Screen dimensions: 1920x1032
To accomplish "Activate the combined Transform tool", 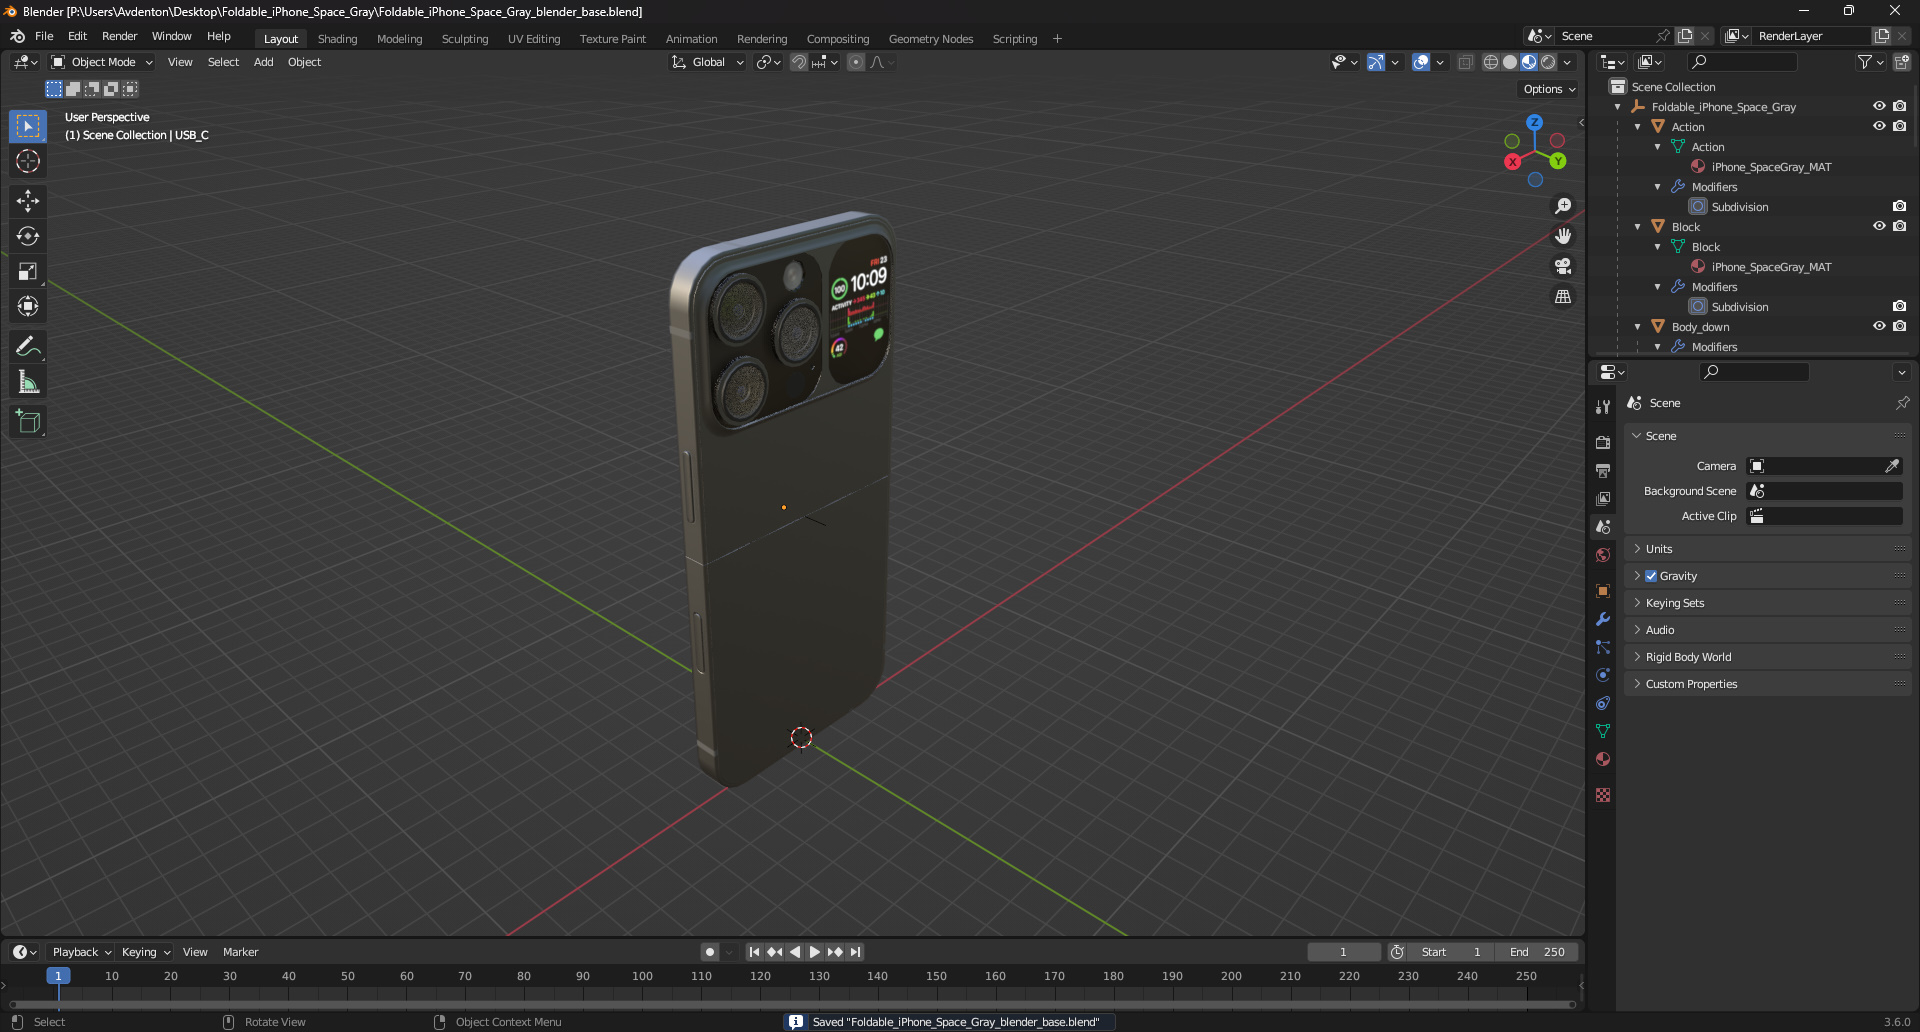I will 28,306.
